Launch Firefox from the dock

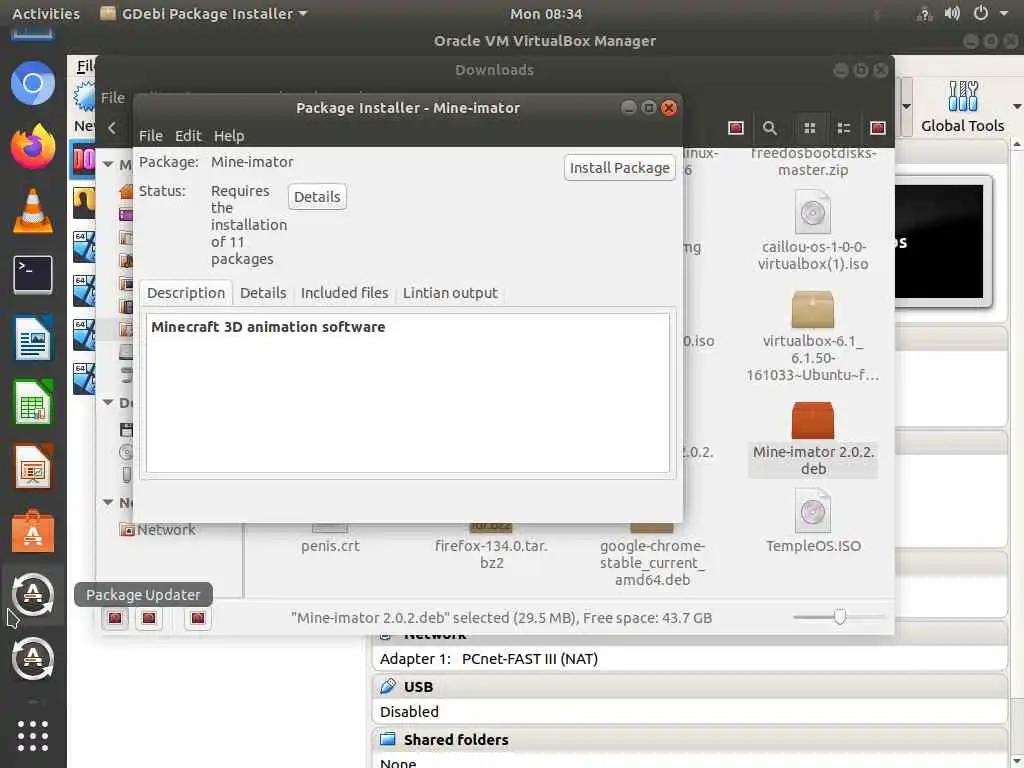[x=33, y=146]
